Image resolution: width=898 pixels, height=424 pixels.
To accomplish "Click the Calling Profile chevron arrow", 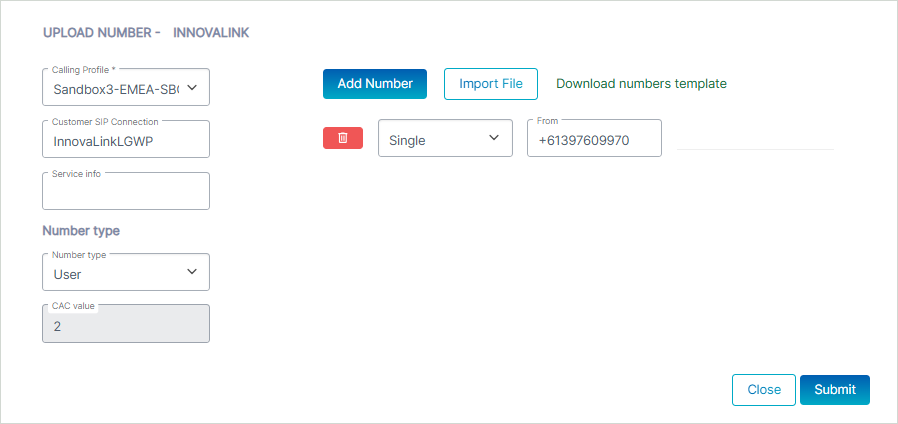I will (193, 88).
